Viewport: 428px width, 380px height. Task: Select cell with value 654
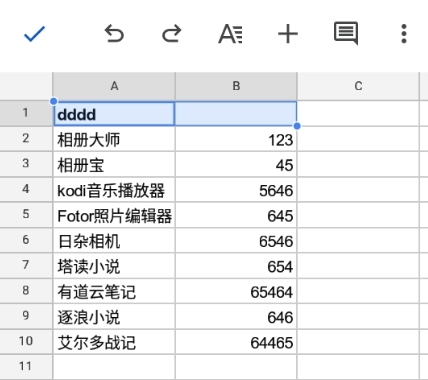236,265
